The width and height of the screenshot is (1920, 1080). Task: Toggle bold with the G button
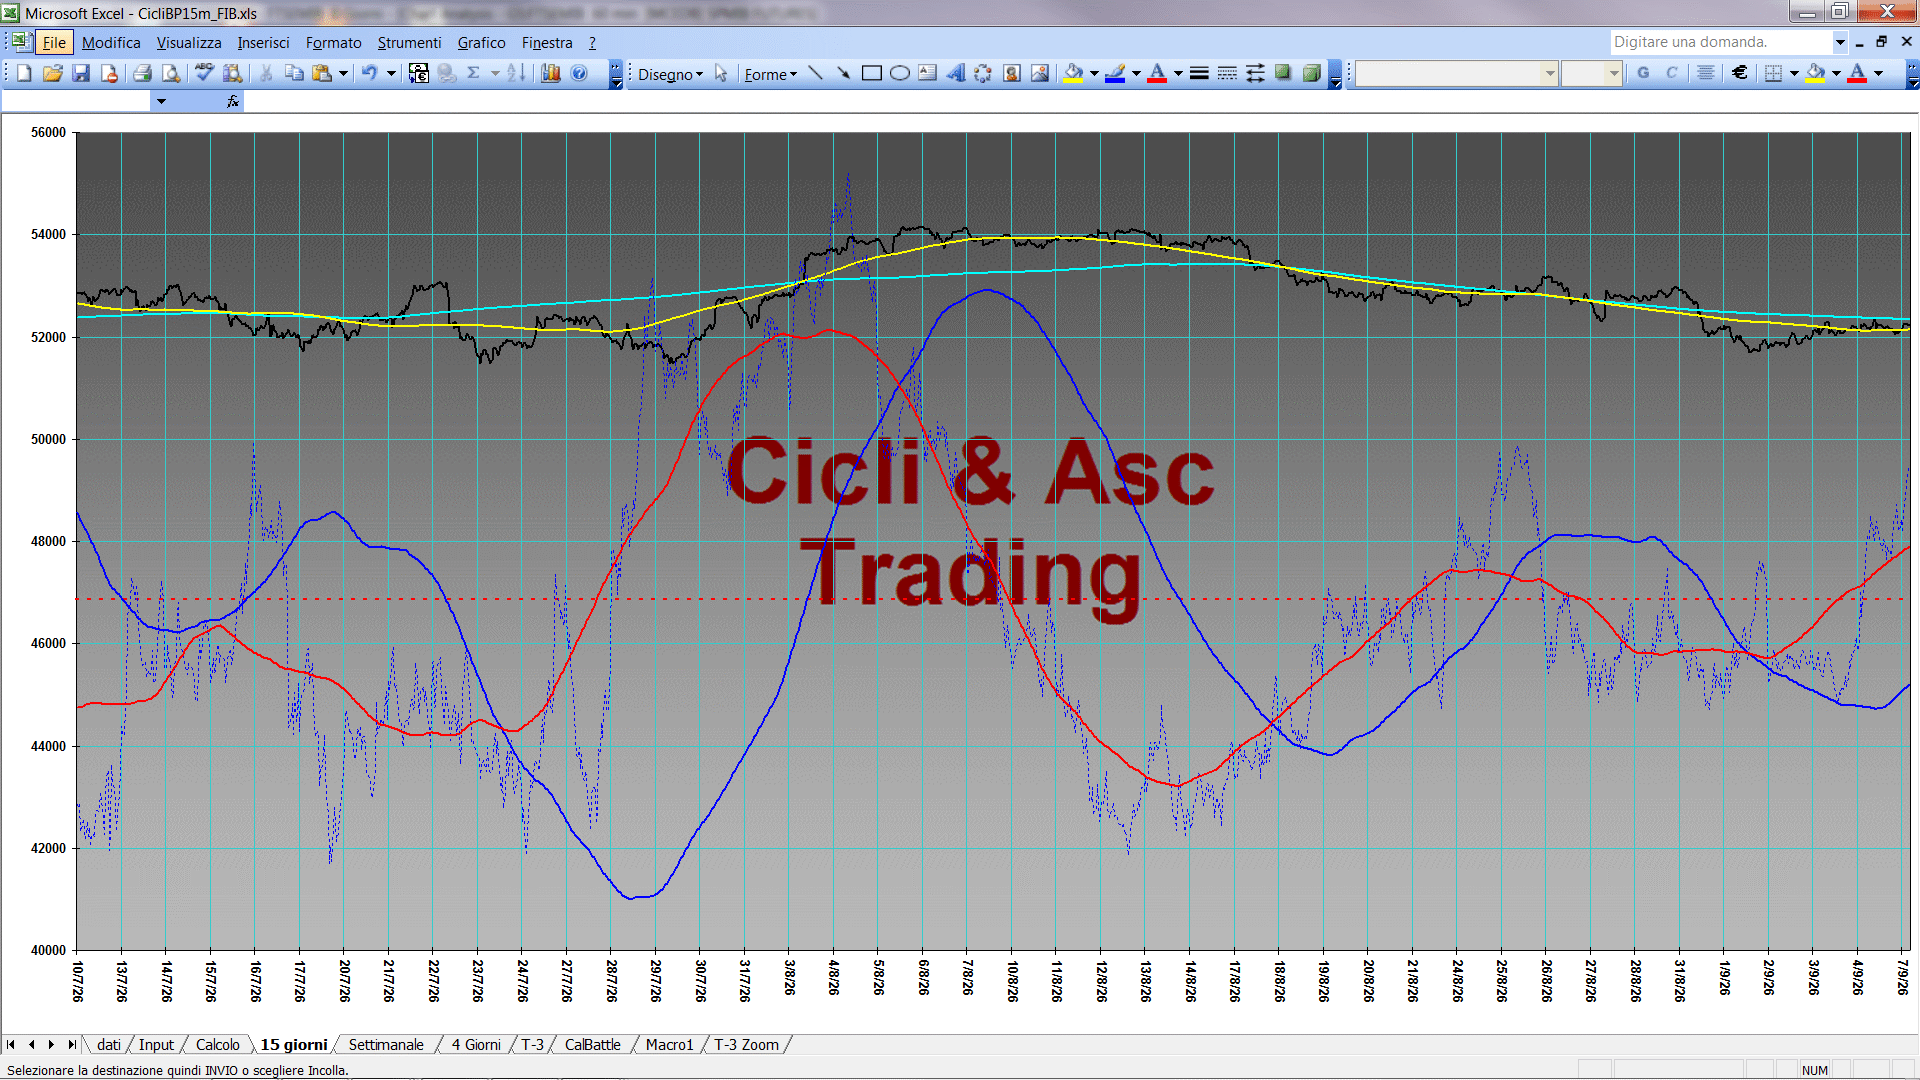point(1643,73)
